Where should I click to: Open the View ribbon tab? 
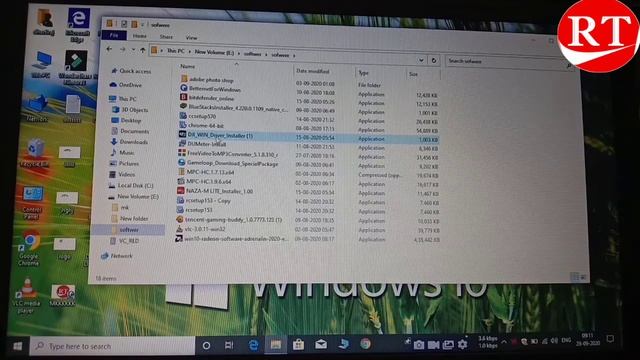191,38
